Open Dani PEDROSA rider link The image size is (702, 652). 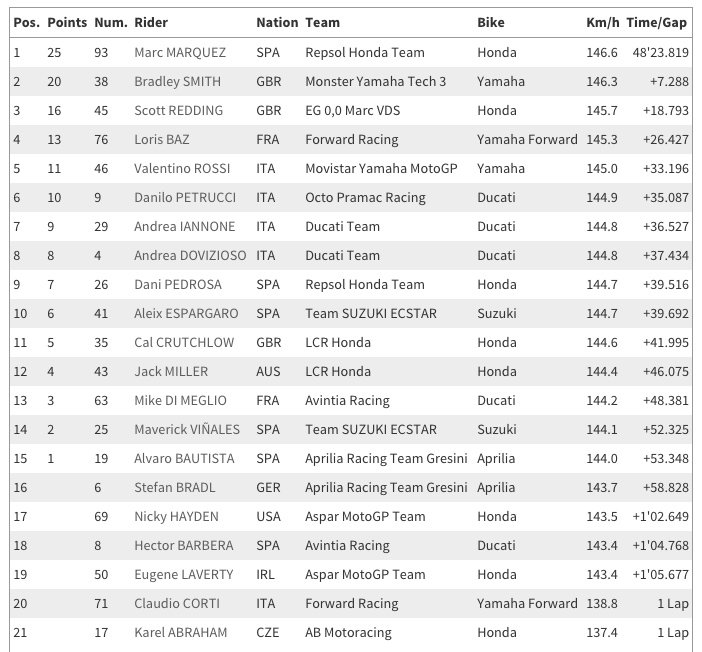click(178, 284)
